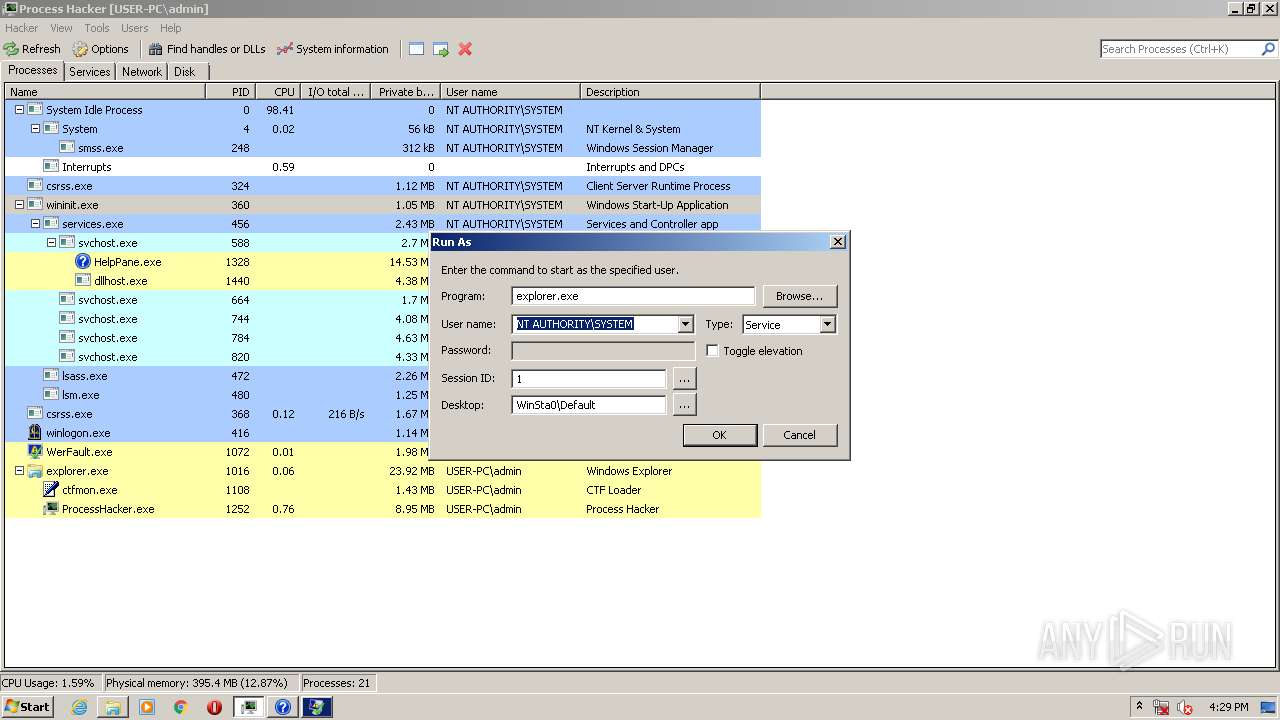The height and width of the screenshot is (720, 1280).
Task: Switch to Services tab
Action: 90,72
